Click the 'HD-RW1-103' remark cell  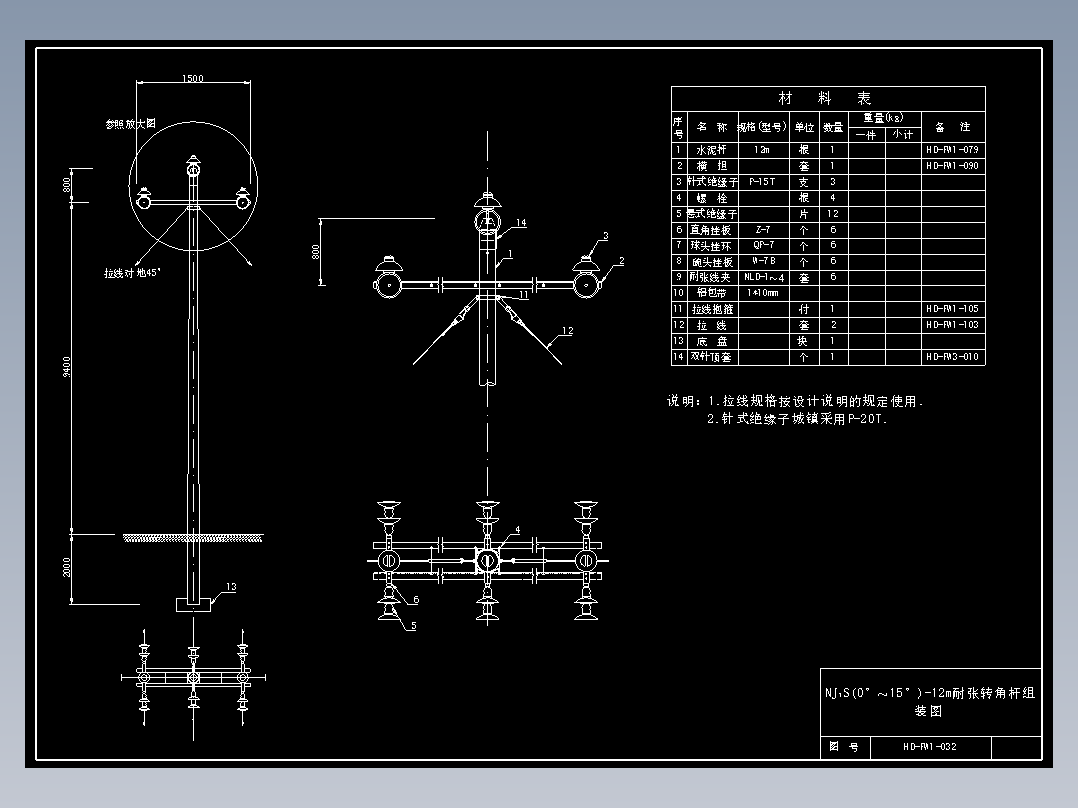coord(952,325)
